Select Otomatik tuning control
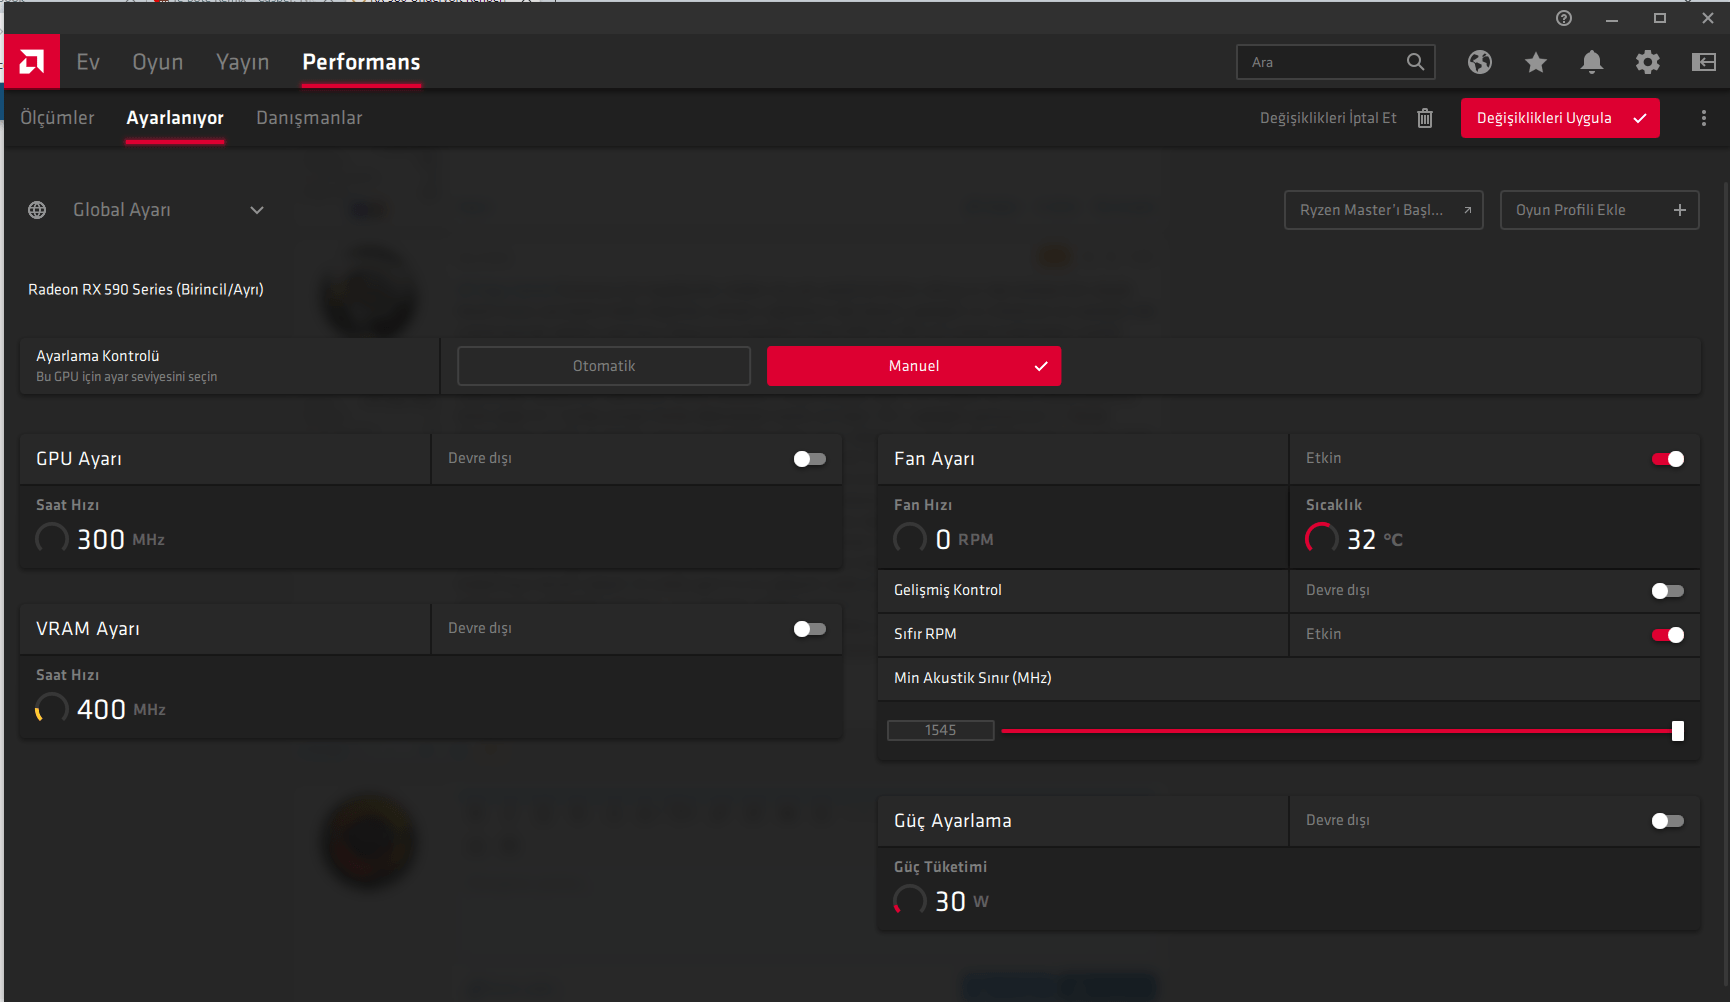 604,366
